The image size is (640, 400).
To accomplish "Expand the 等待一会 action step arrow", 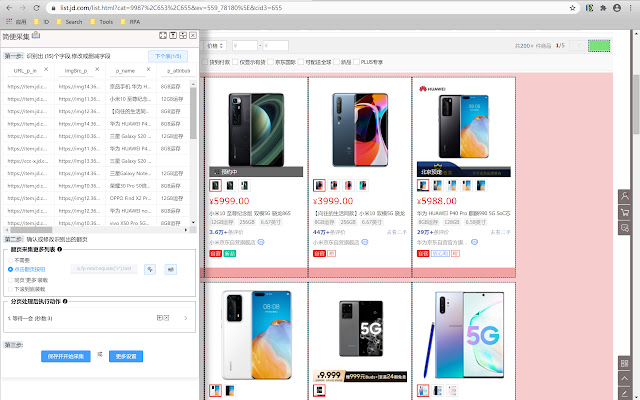I will click(186, 317).
